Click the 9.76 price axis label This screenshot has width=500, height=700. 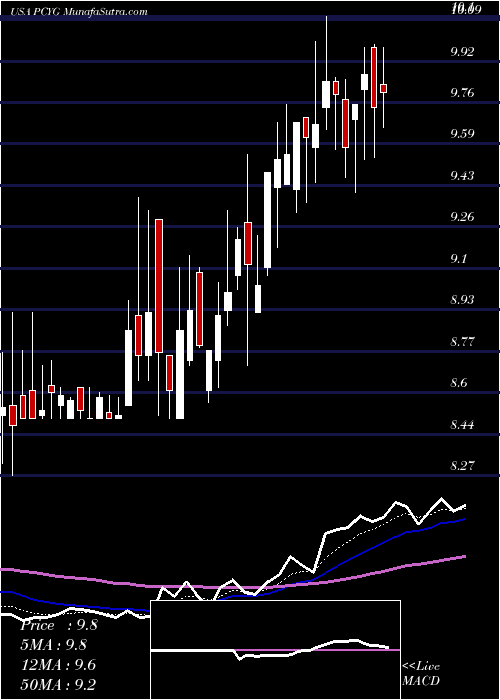coord(462,93)
